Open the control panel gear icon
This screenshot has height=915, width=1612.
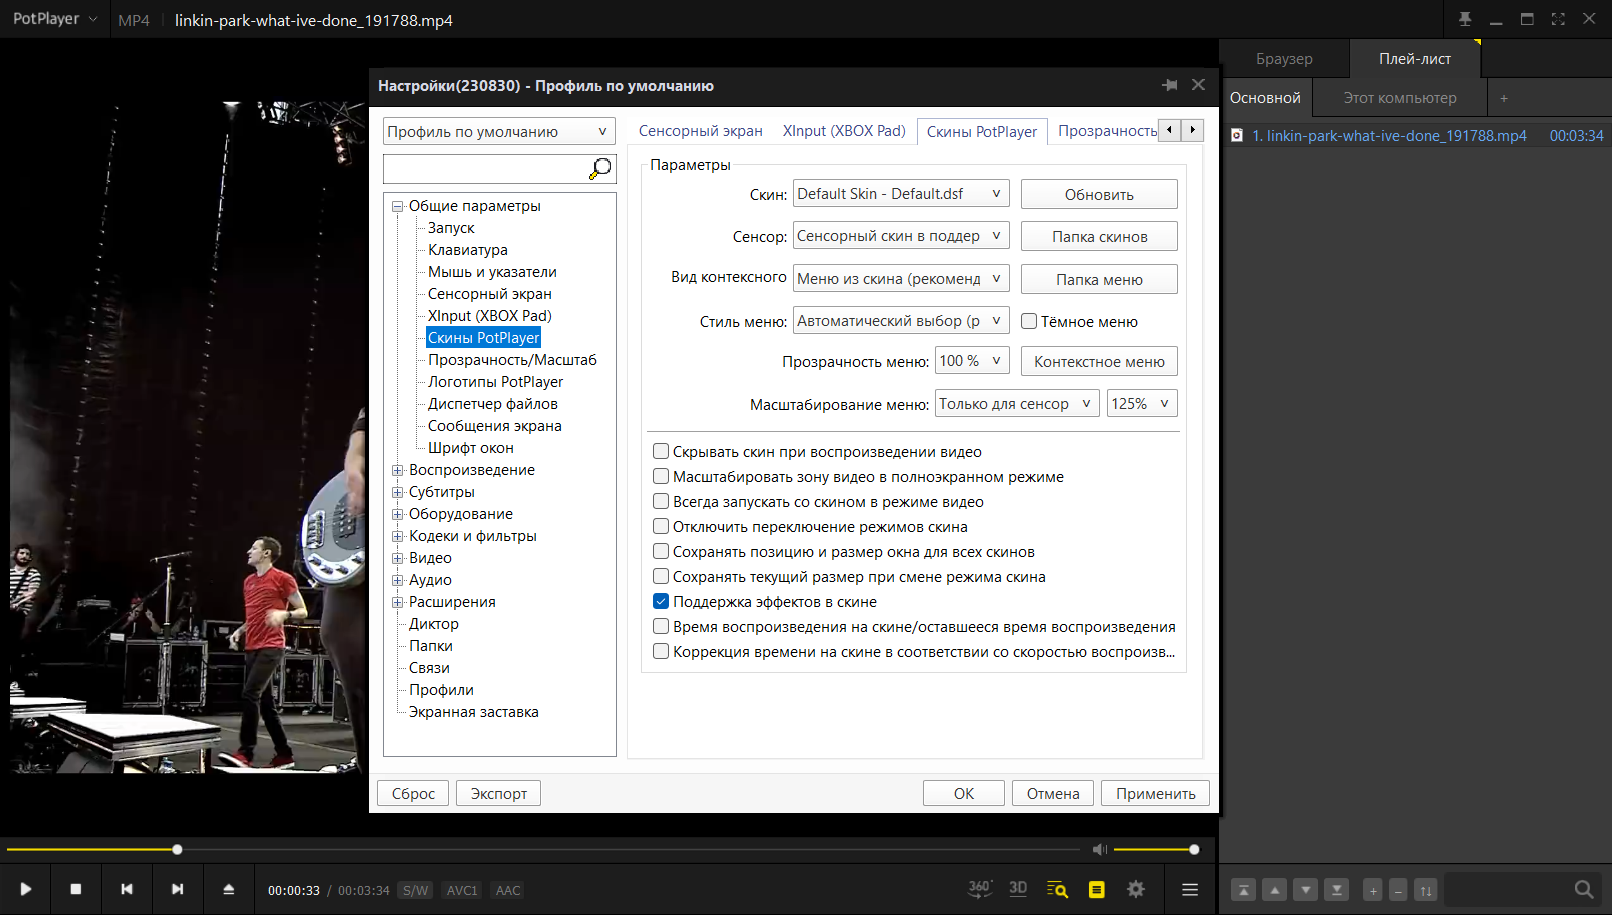1136,889
